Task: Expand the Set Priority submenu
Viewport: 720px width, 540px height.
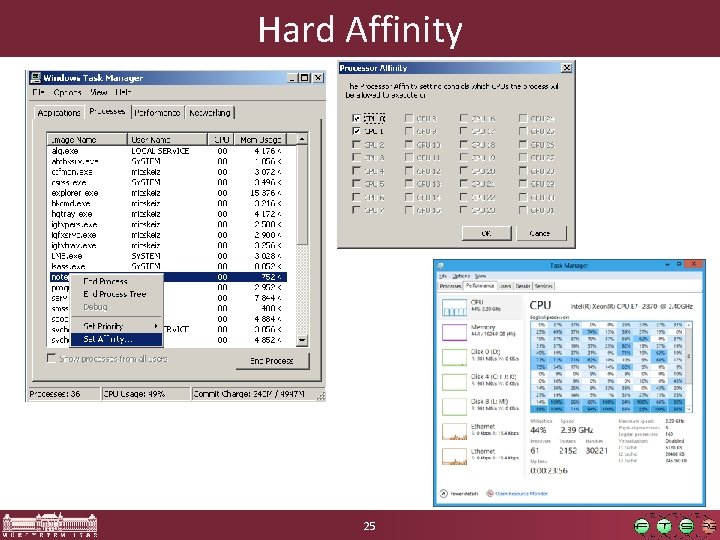Action: (117, 326)
